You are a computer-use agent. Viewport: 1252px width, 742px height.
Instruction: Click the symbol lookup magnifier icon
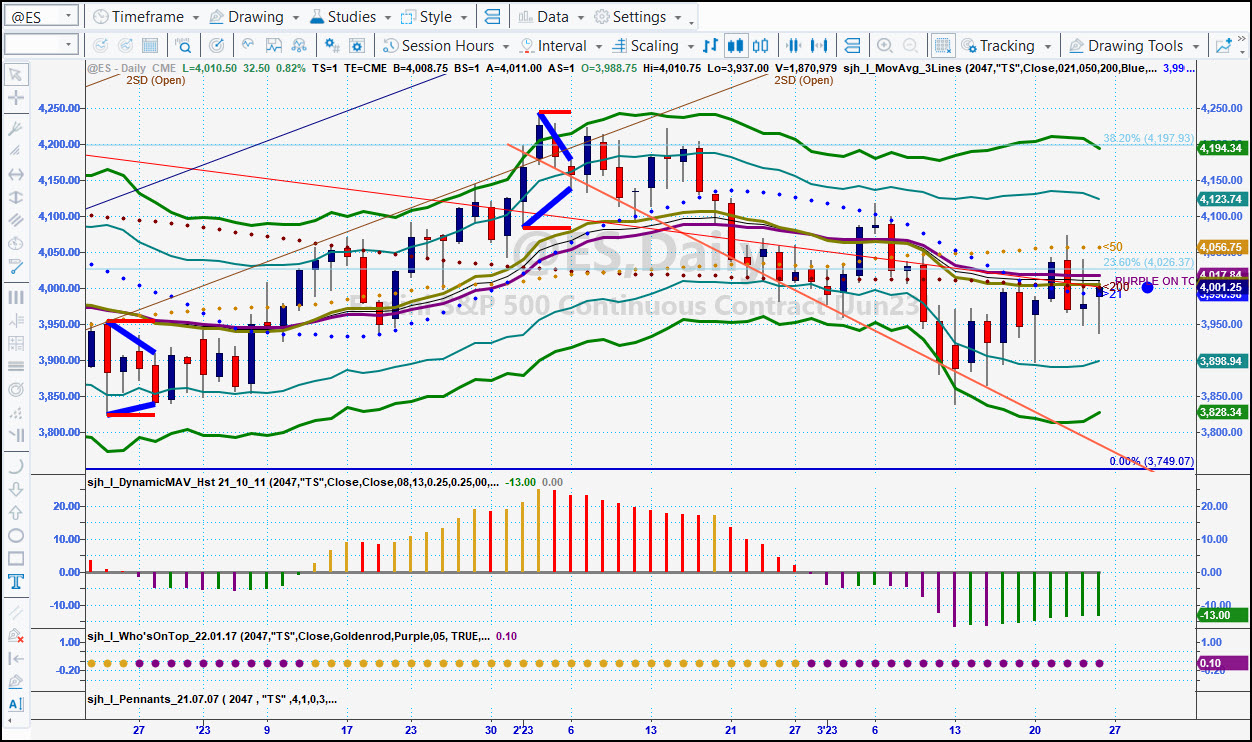(x=184, y=46)
